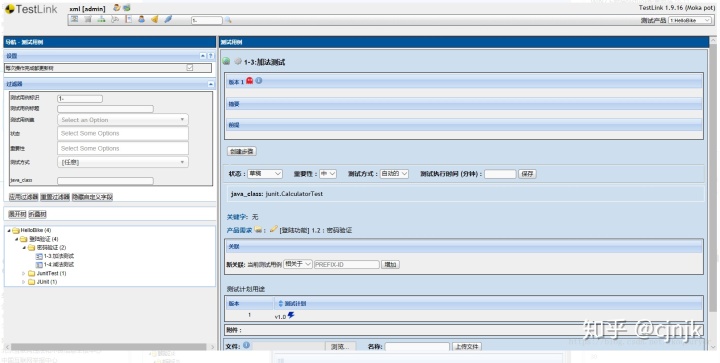Screen dimensions: 720x363
Task: Click the red ghost icon beside 版本 1
Action: pyautogui.click(x=250, y=81)
